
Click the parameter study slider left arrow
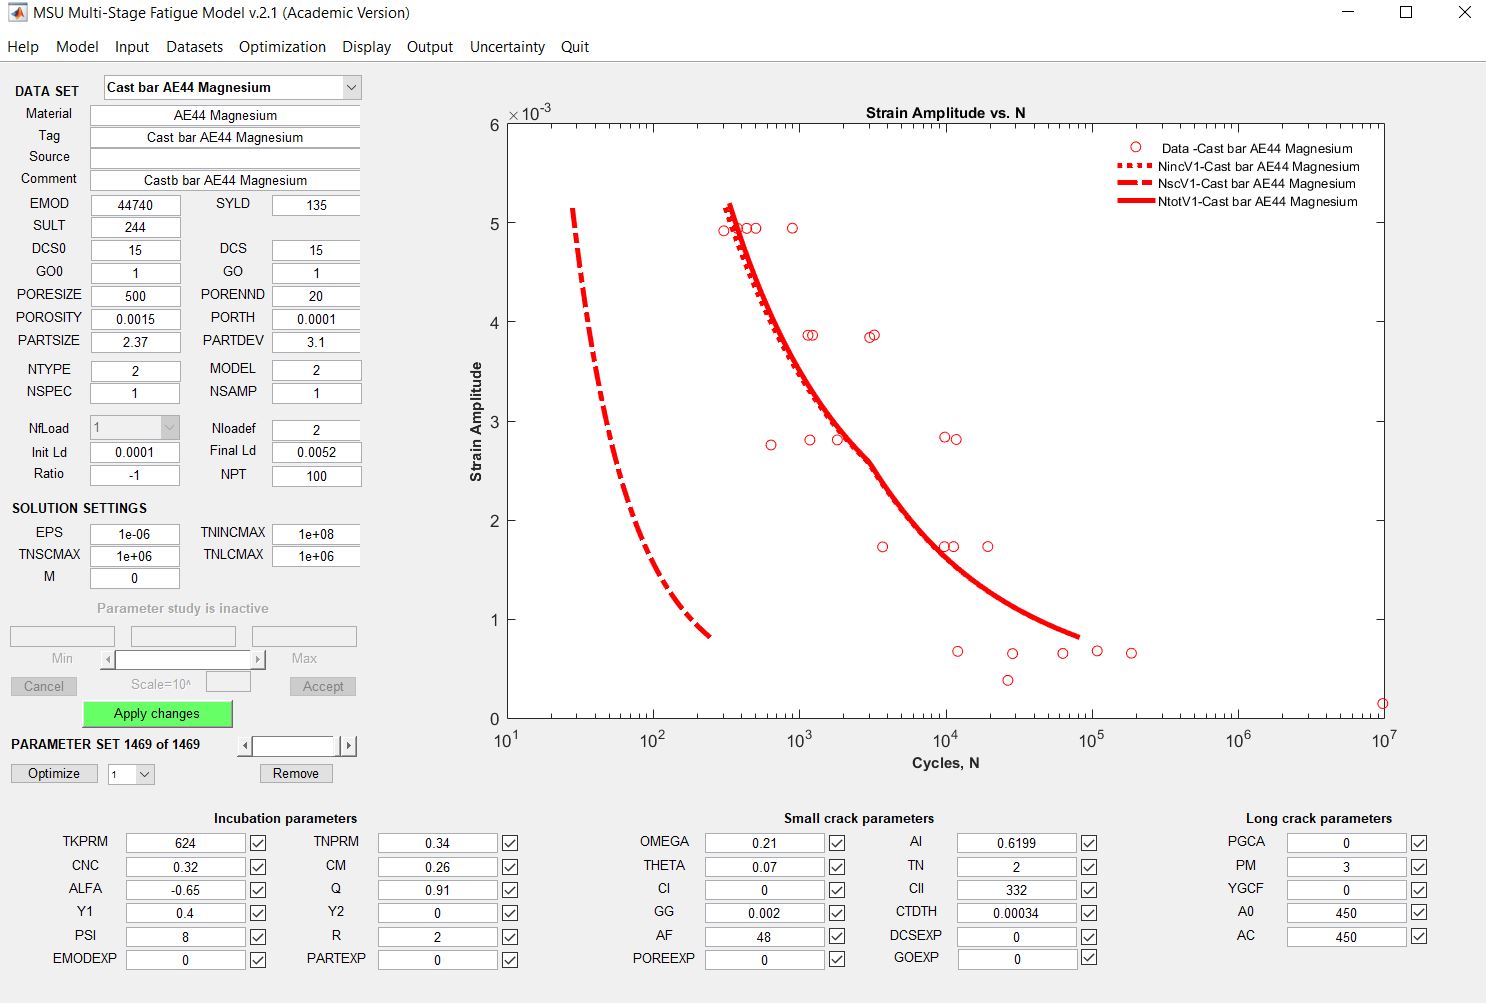(108, 660)
